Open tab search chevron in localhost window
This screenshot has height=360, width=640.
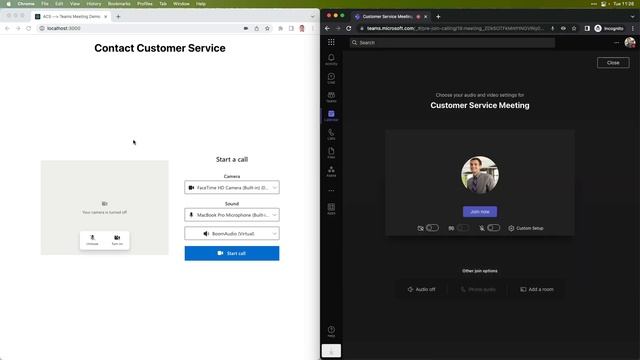312,17
